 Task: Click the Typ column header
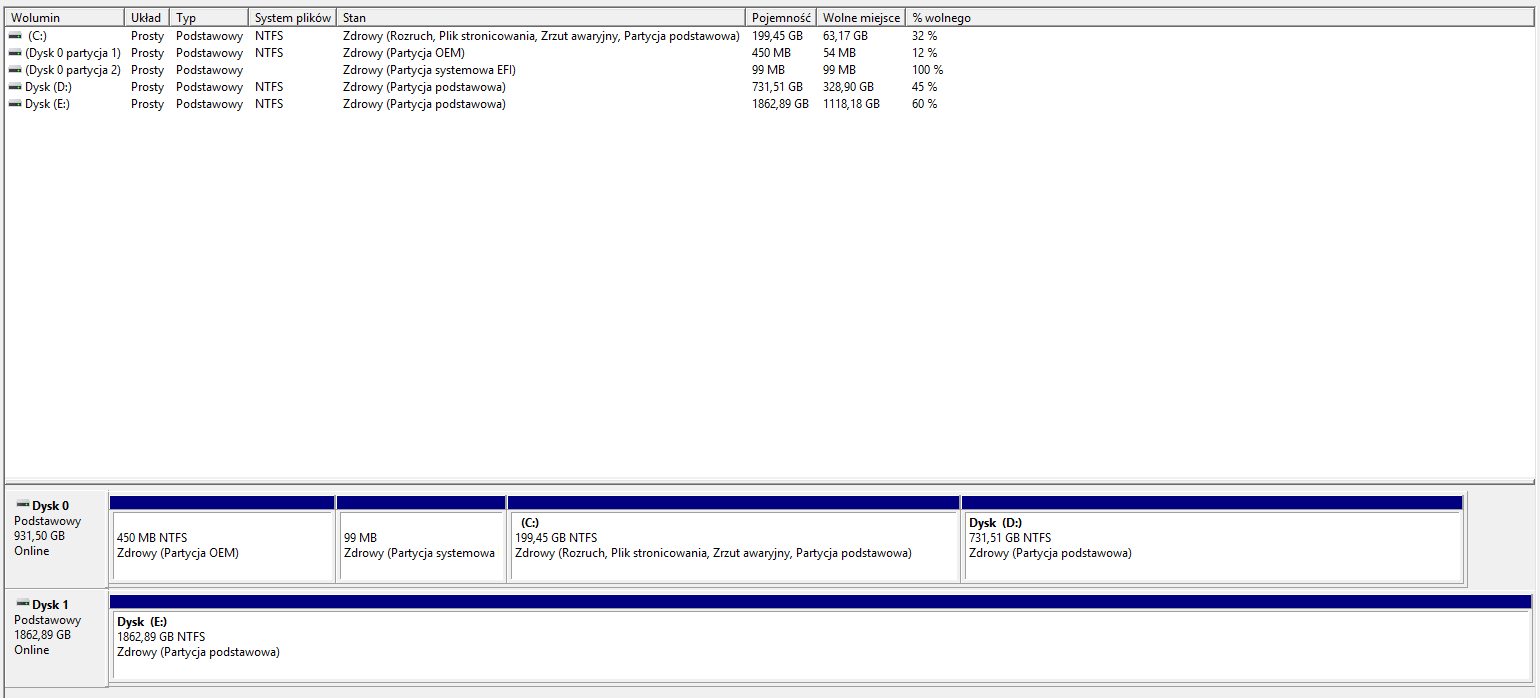pos(208,18)
